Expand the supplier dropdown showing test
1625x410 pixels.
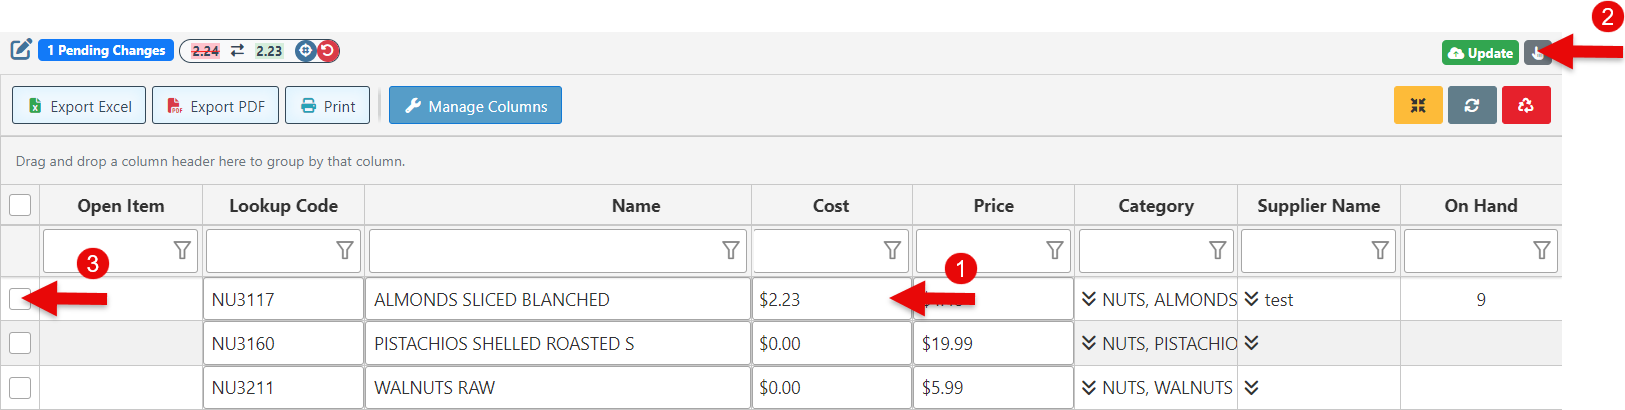pos(1252,299)
